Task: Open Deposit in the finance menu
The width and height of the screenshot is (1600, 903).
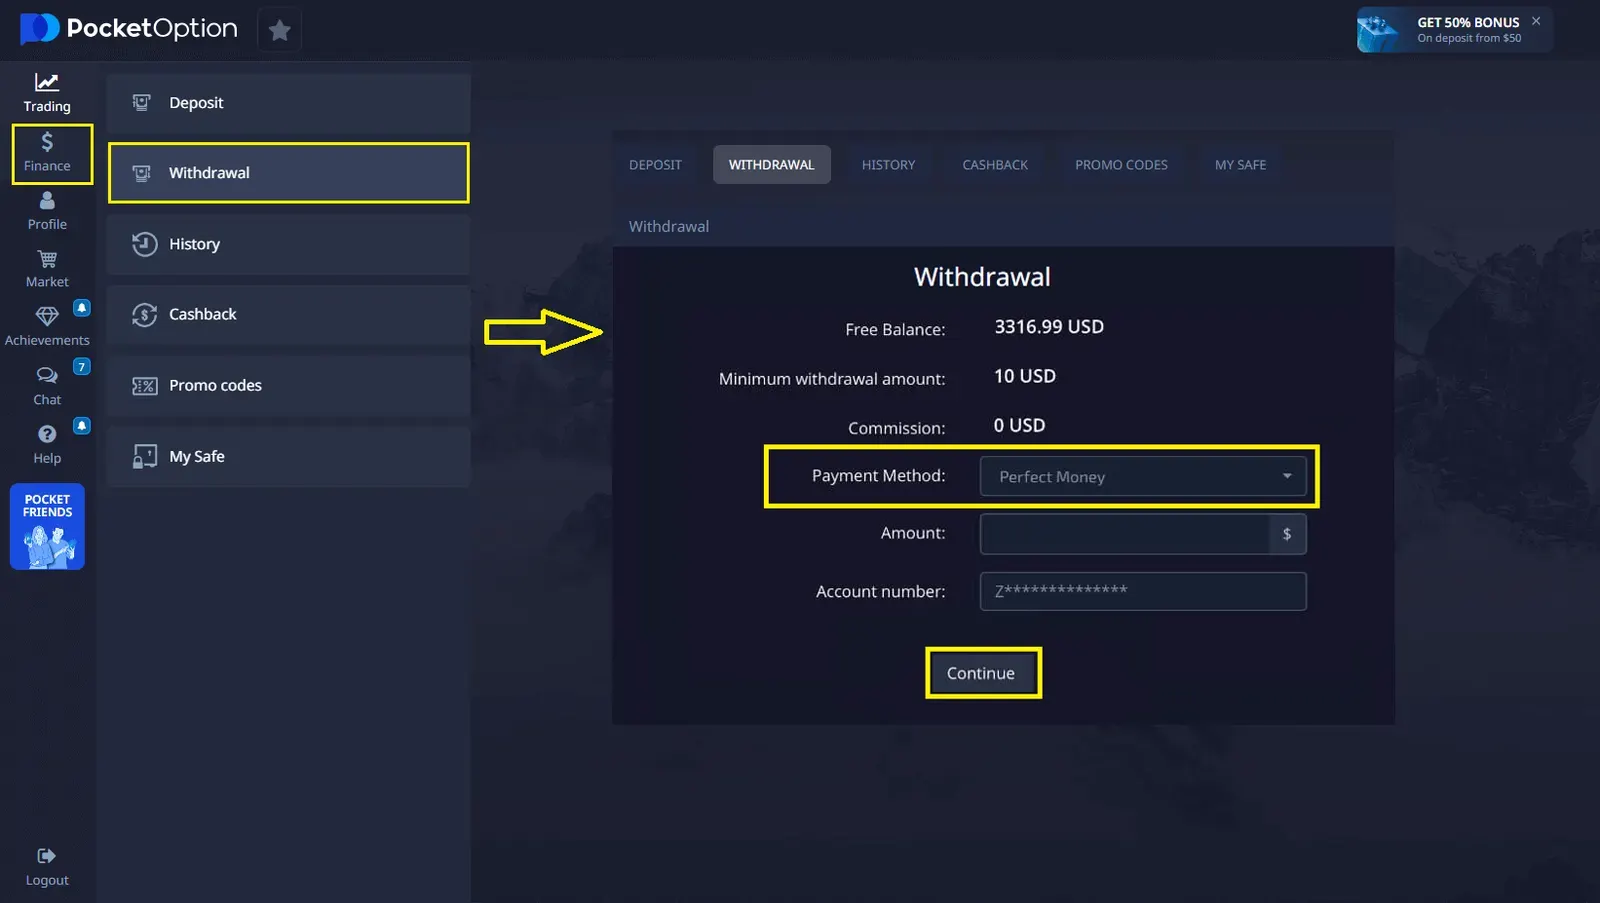Action: [x=288, y=103]
